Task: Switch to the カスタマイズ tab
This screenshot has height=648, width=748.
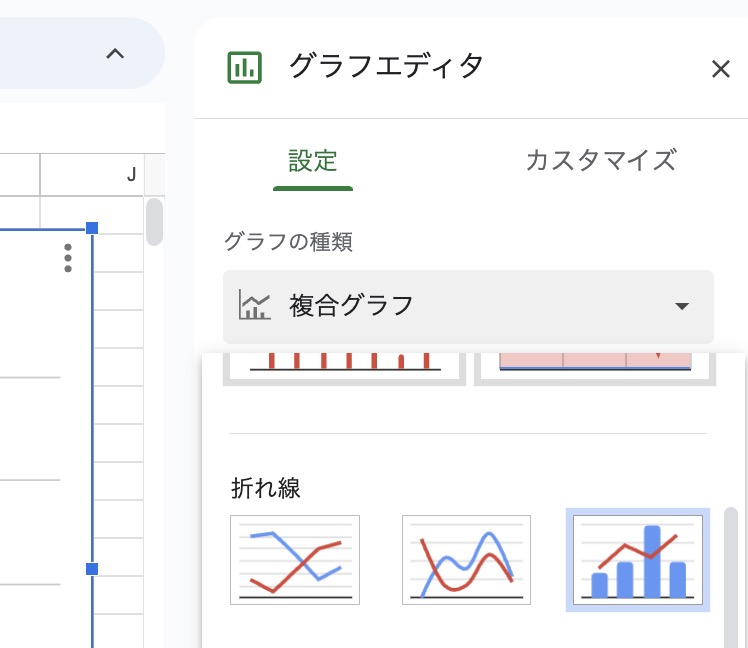Action: [600, 160]
